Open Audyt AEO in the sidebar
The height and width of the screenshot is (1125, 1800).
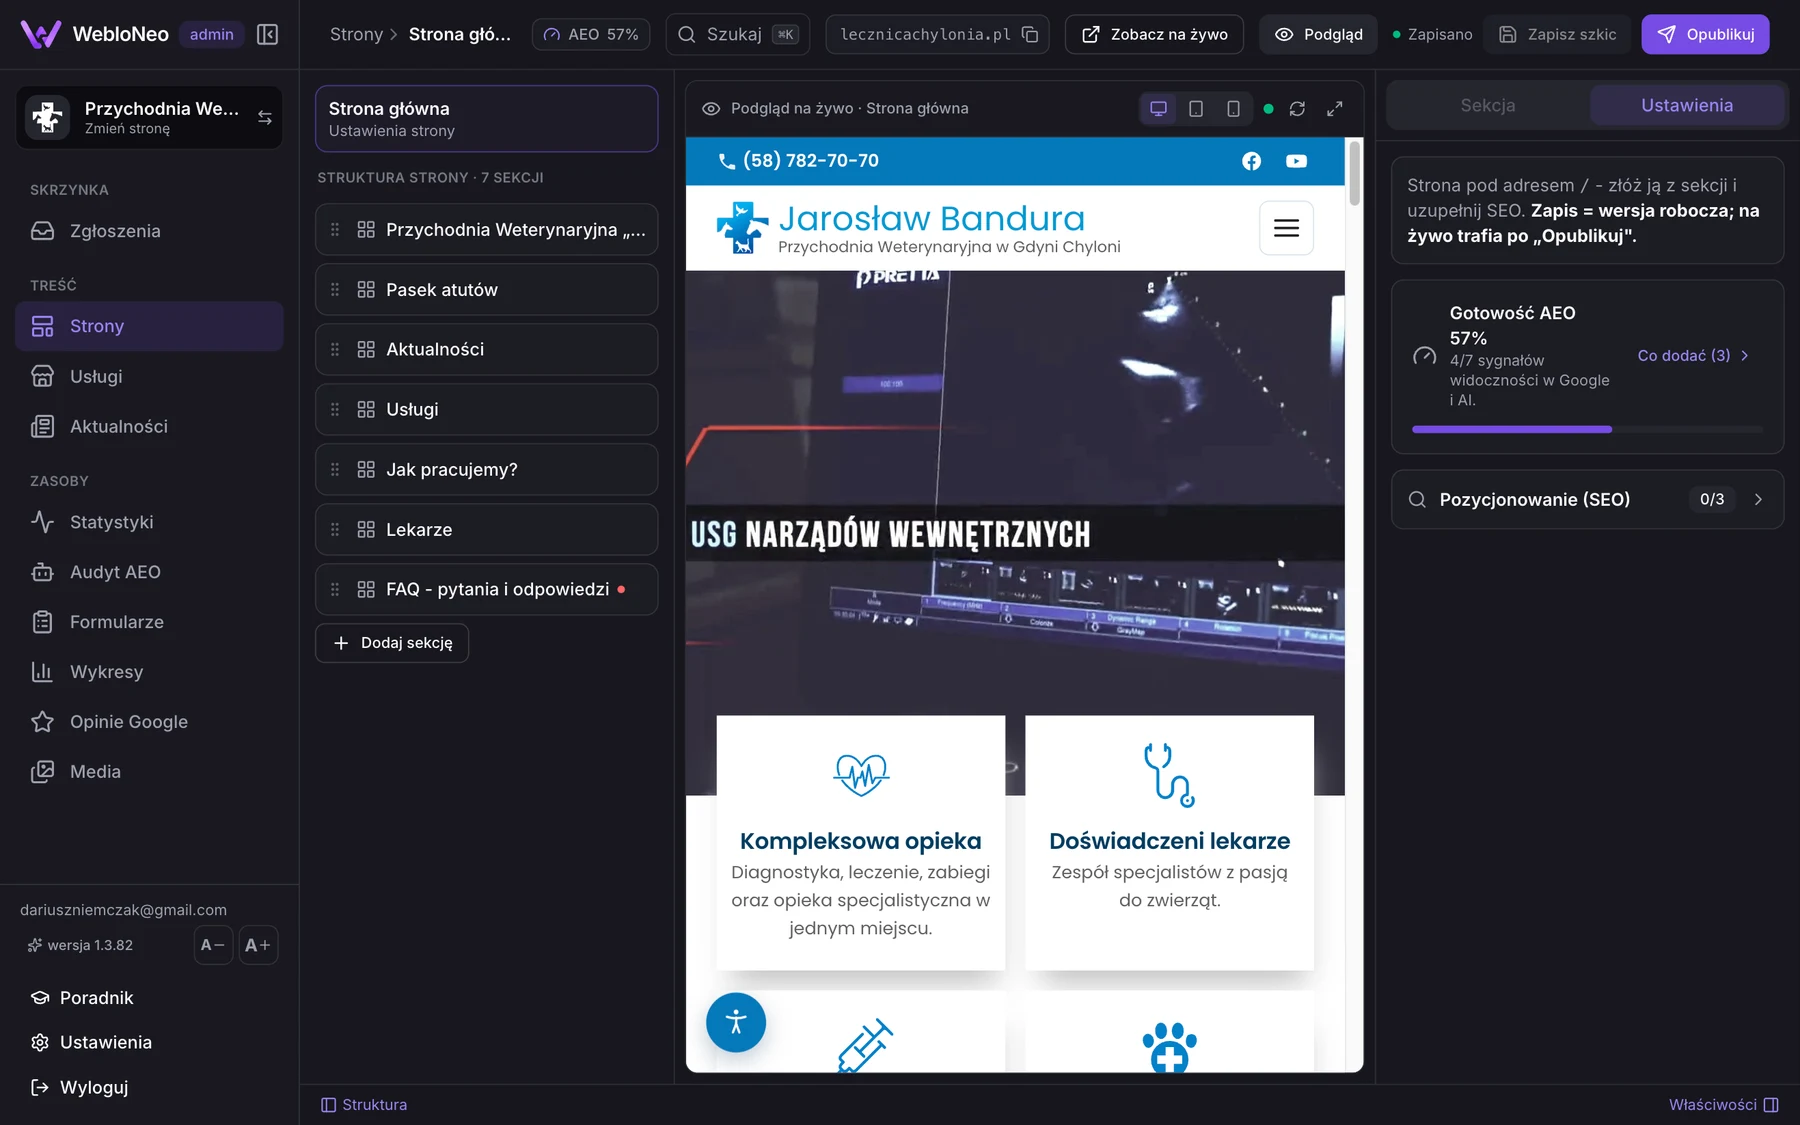click(x=149, y=572)
